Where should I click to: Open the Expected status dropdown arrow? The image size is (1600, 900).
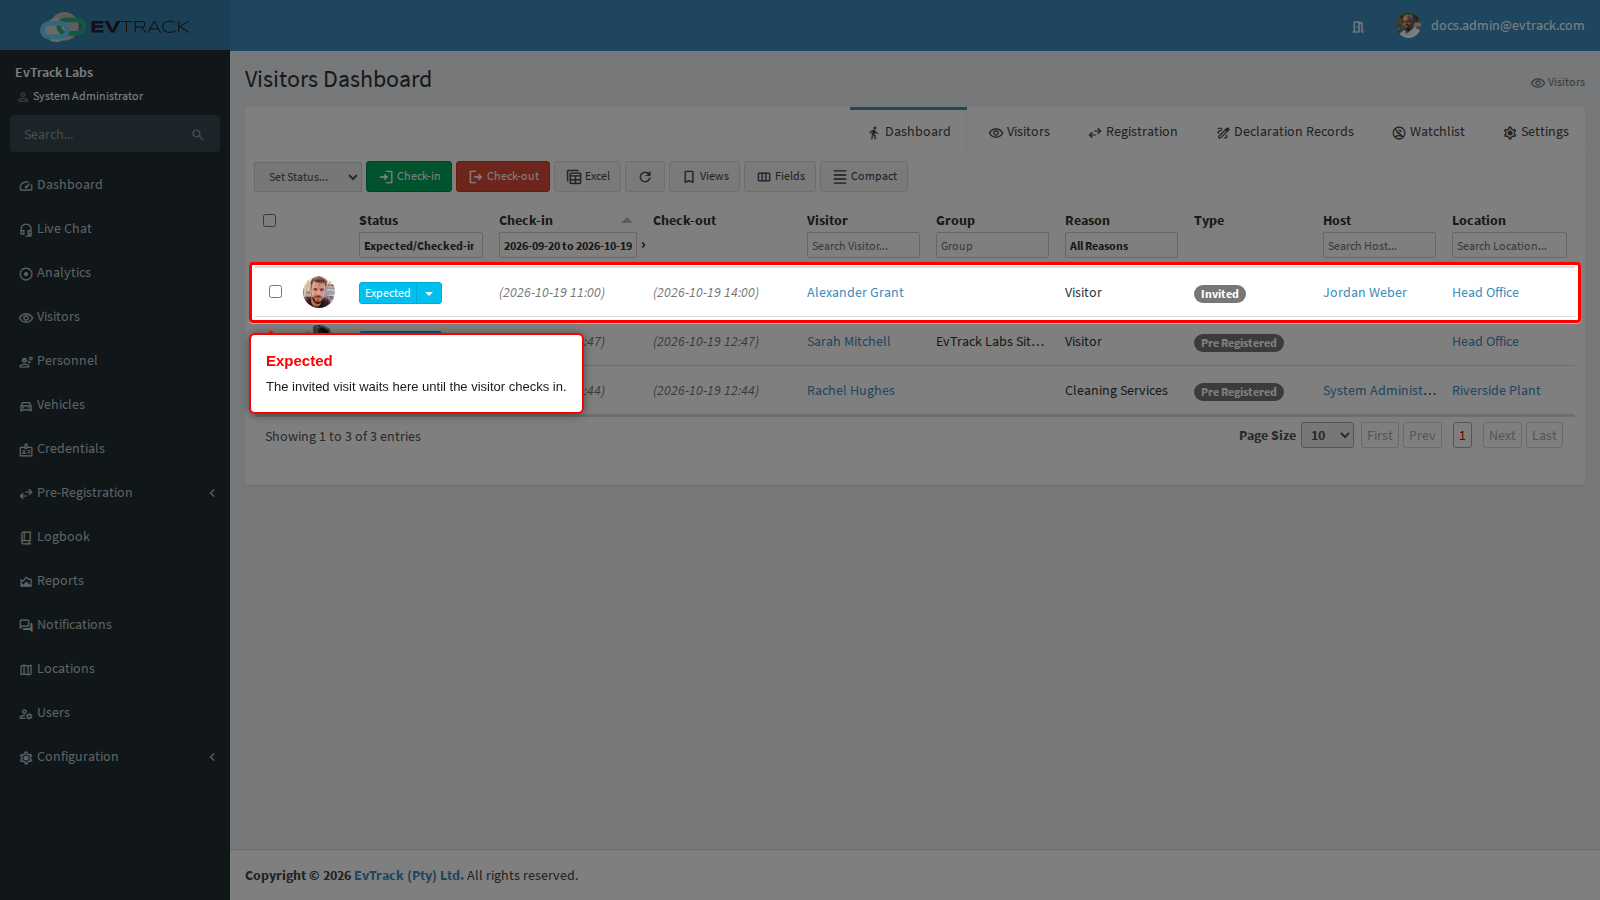tap(429, 293)
